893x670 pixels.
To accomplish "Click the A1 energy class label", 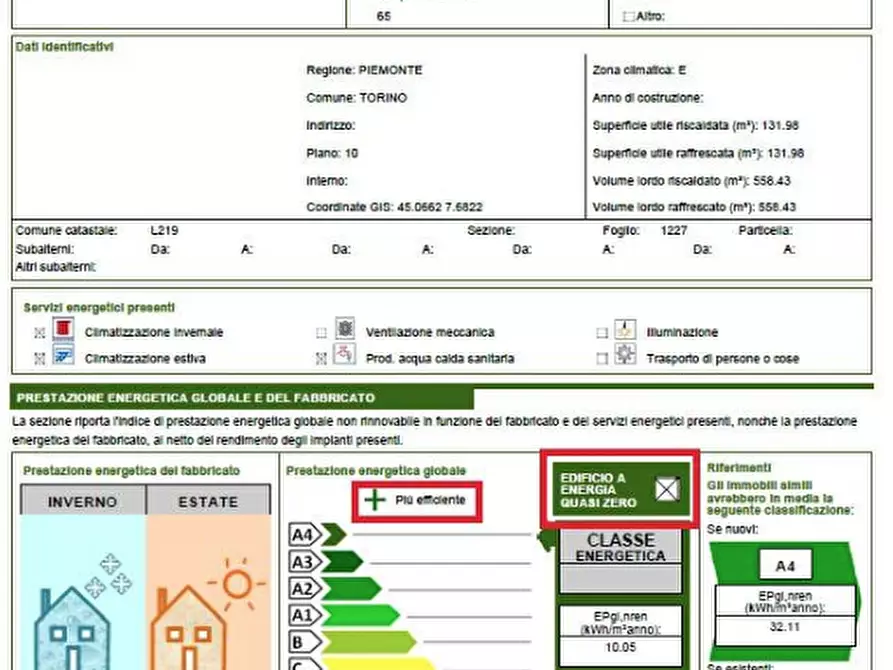I will coord(302,615).
